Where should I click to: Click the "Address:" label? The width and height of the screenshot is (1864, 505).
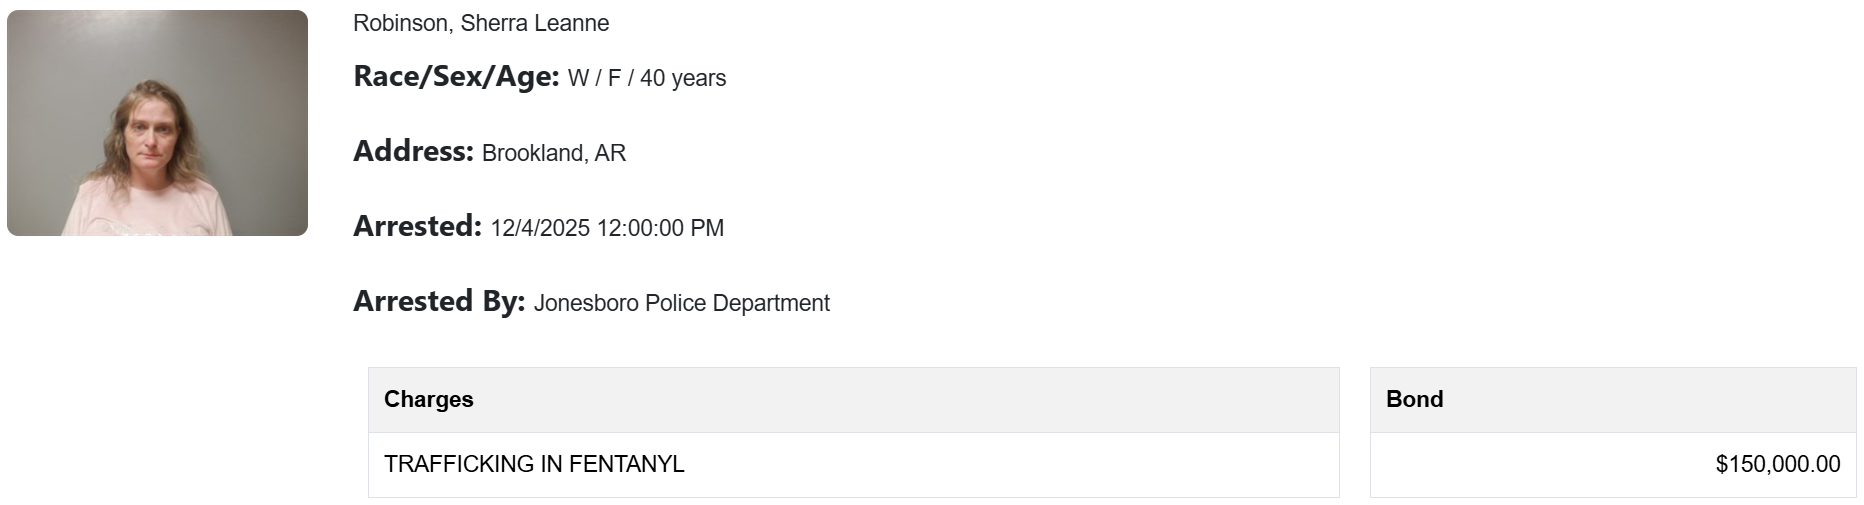point(413,152)
